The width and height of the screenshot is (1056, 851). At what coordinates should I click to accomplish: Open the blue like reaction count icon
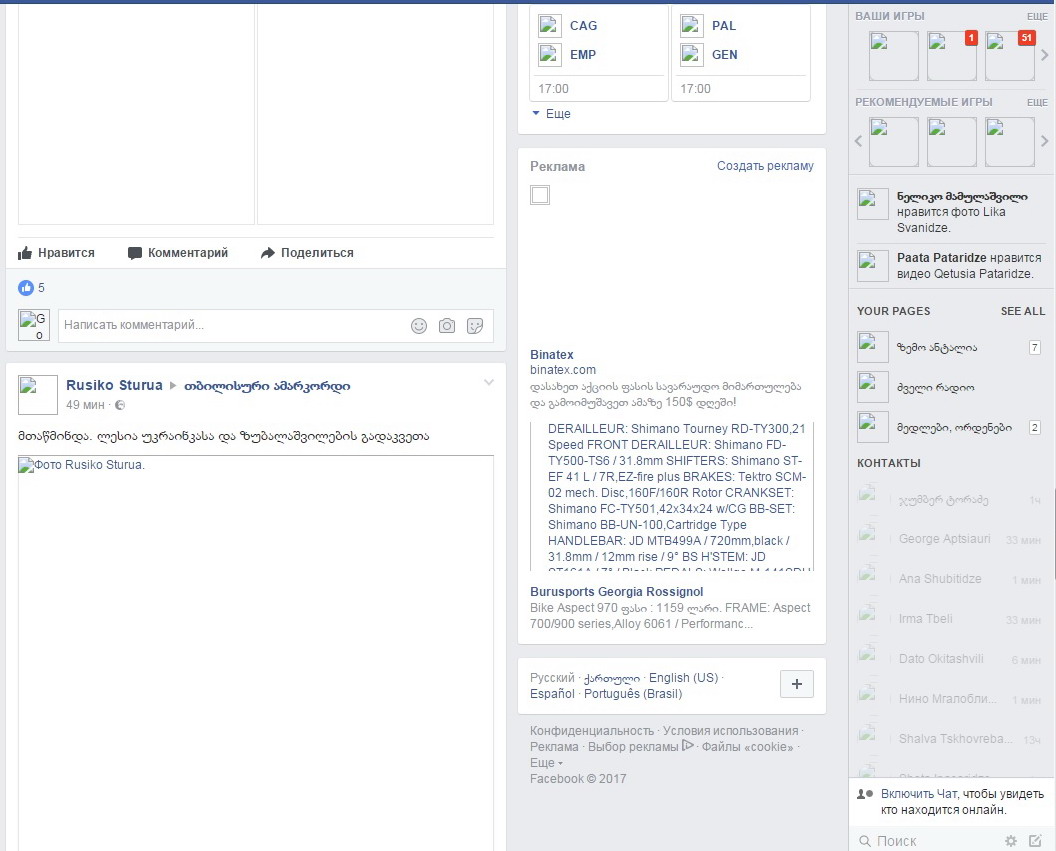coord(26,287)
